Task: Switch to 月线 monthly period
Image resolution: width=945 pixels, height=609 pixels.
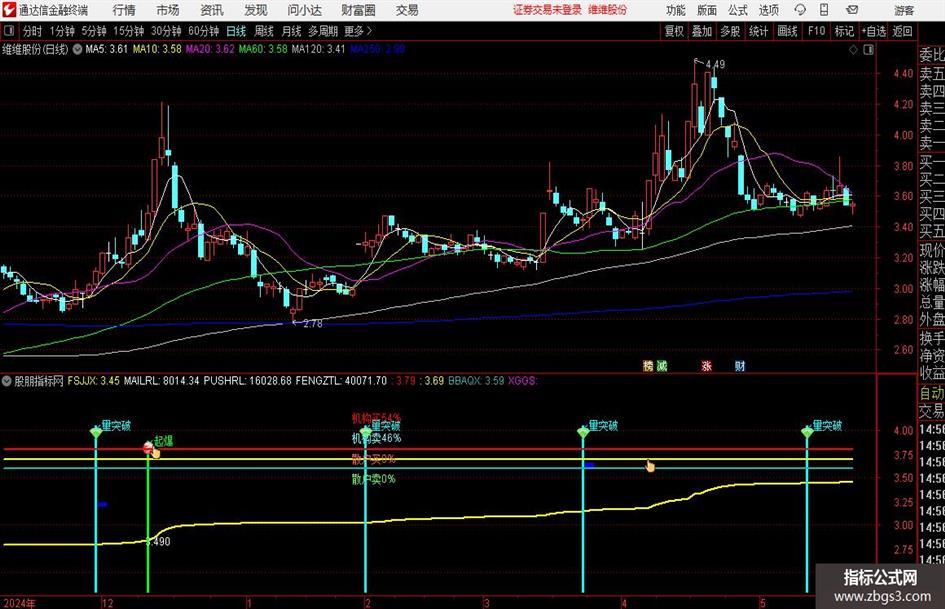Action: [292, 31]
